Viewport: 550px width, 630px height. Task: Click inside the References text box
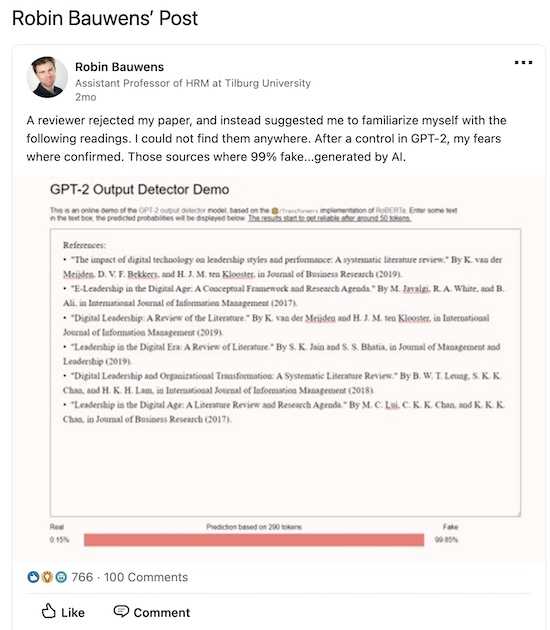click(x=285, y=372)
